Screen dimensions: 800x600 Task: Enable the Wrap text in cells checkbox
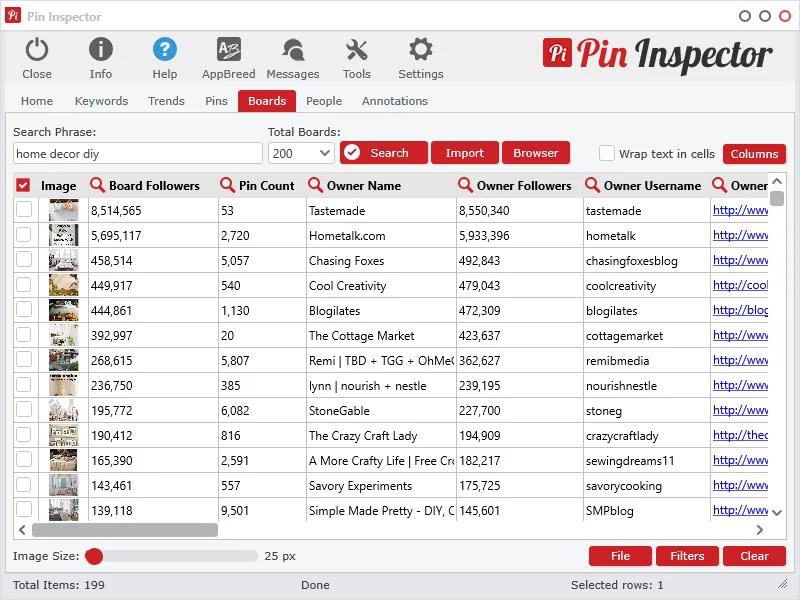click(x=607, y=154)
